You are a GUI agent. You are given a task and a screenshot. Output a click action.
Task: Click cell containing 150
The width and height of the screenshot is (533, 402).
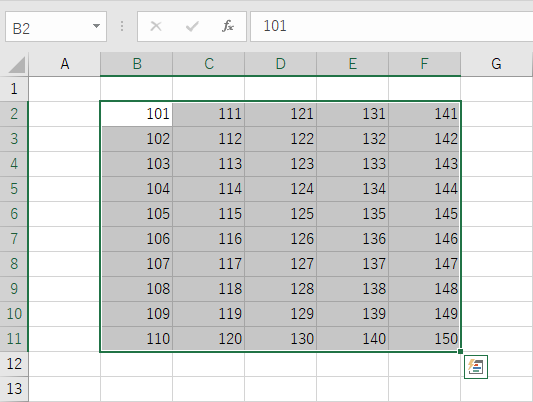[x=425, y=339]
